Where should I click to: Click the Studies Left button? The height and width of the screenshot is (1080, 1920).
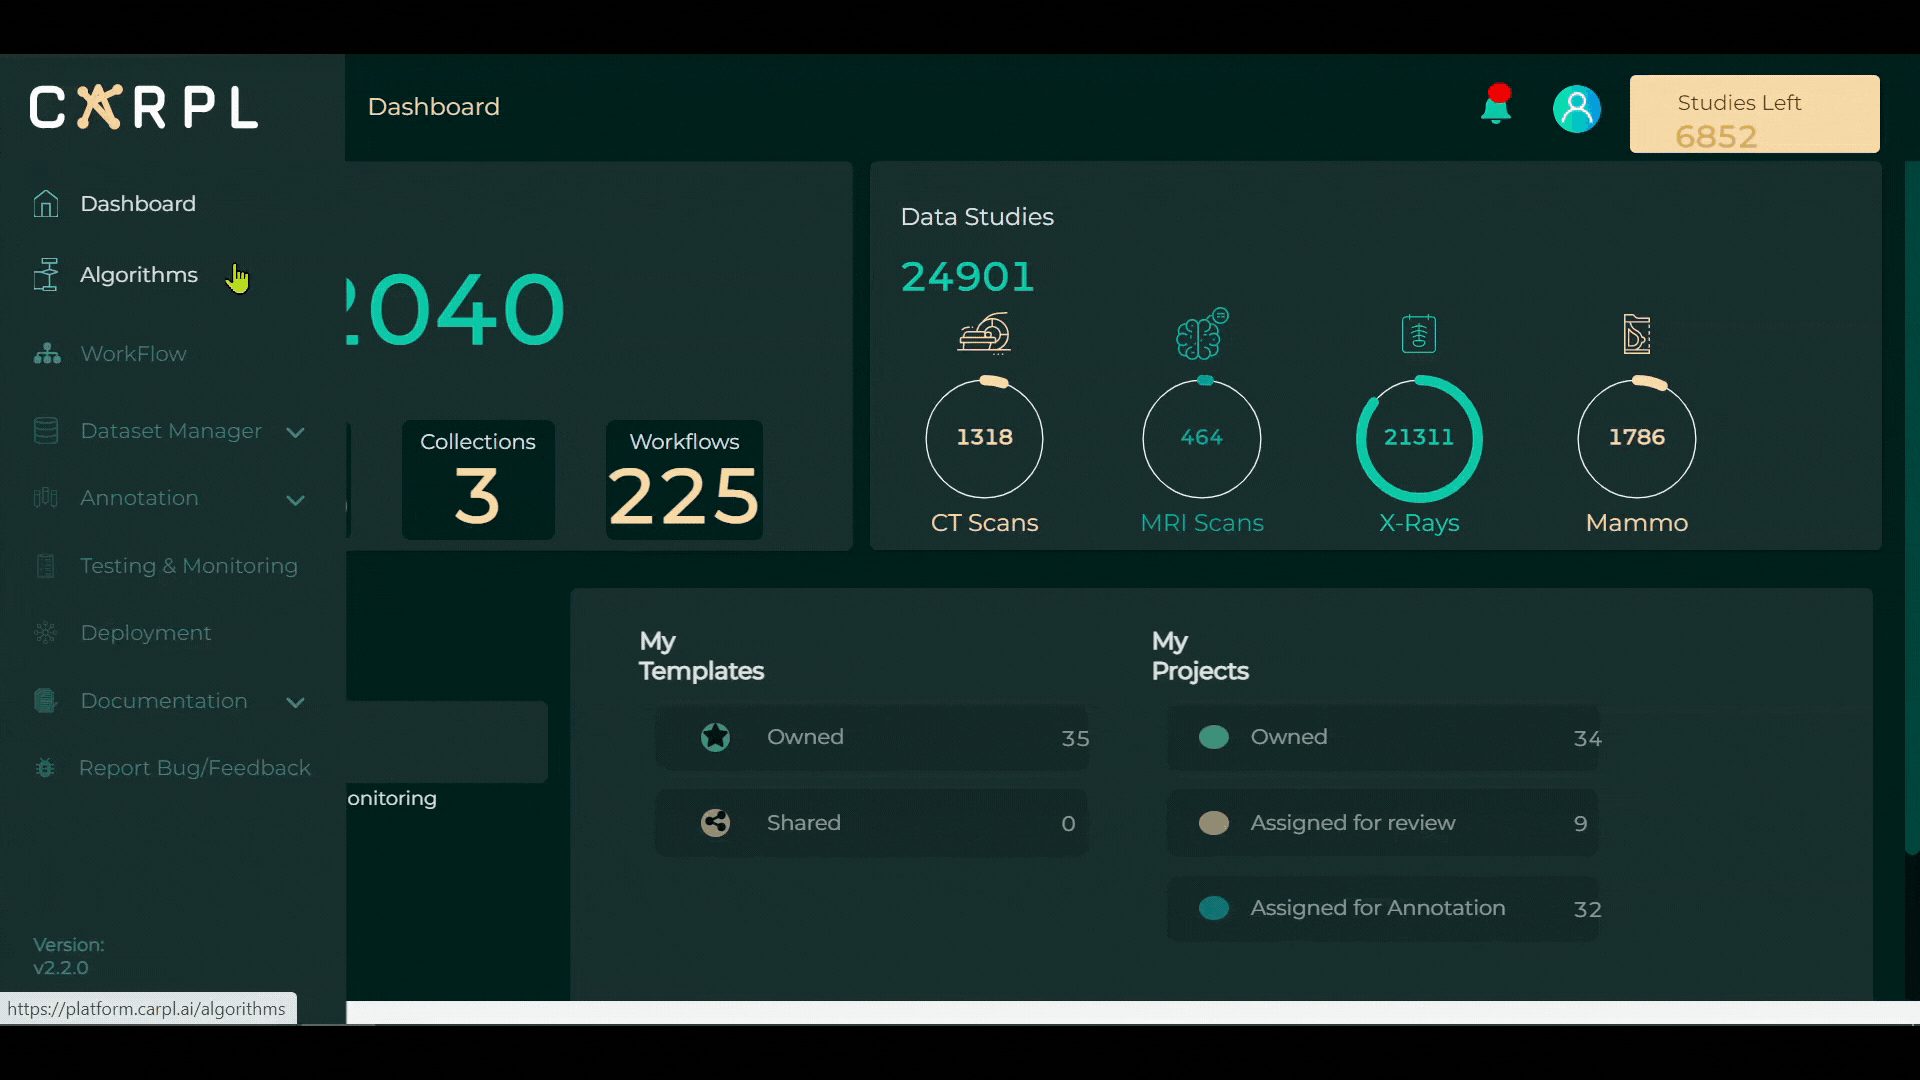point(1754,114)
